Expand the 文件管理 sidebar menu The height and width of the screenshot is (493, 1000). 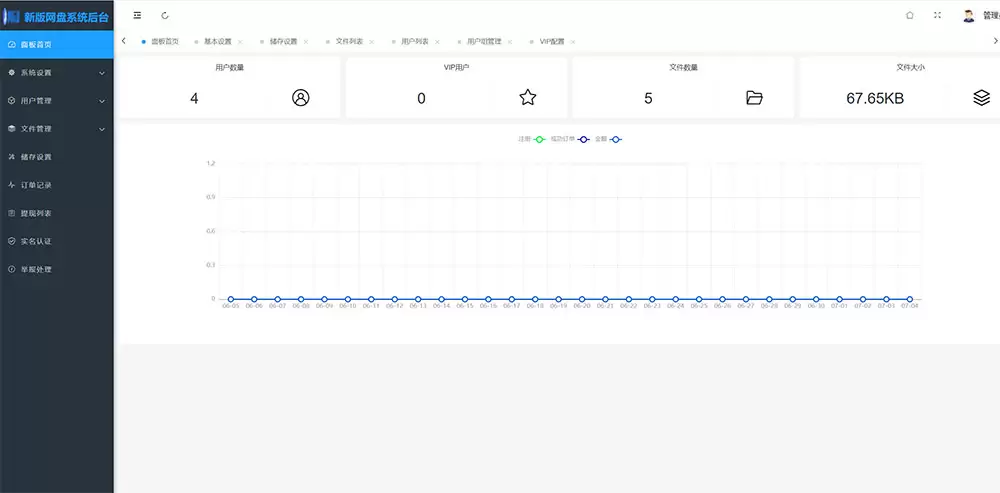pyautogui.click(x=56, y=129)
